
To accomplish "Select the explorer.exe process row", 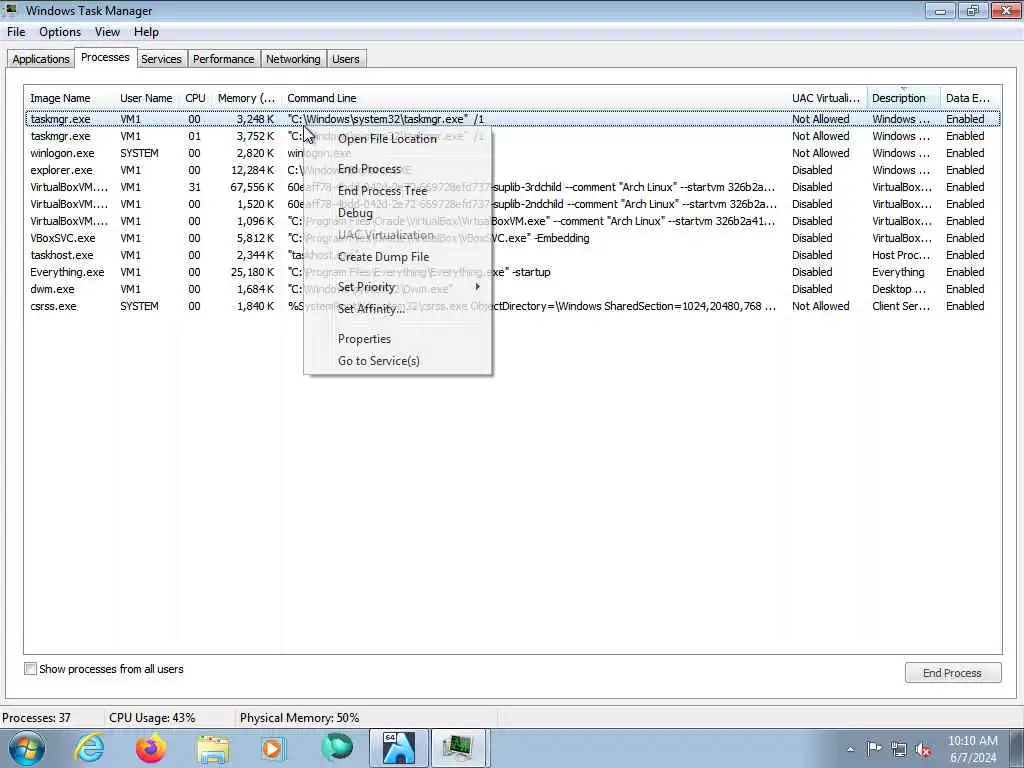I will 513,170.
